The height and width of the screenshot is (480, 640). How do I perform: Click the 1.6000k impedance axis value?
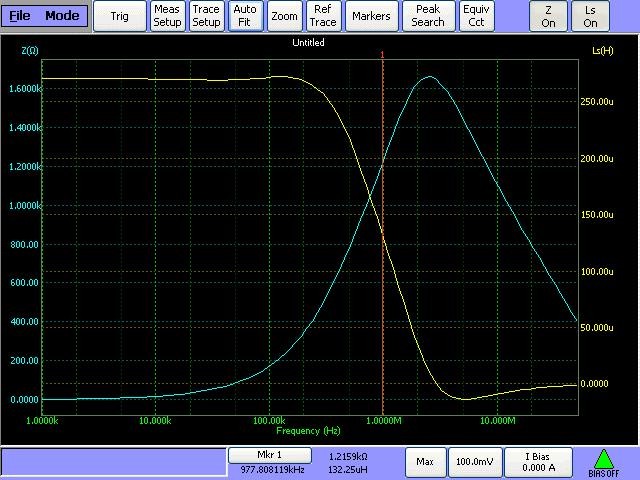click(25, 89)
